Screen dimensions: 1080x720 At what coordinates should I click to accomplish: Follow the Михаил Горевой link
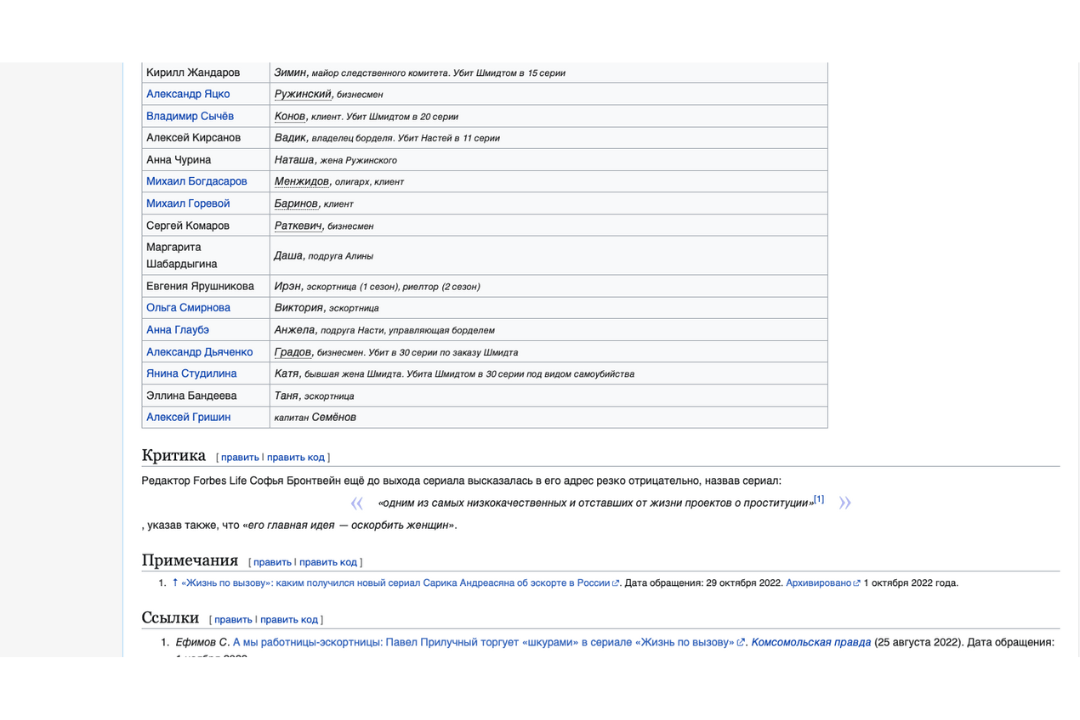click(x=188, y=203)
